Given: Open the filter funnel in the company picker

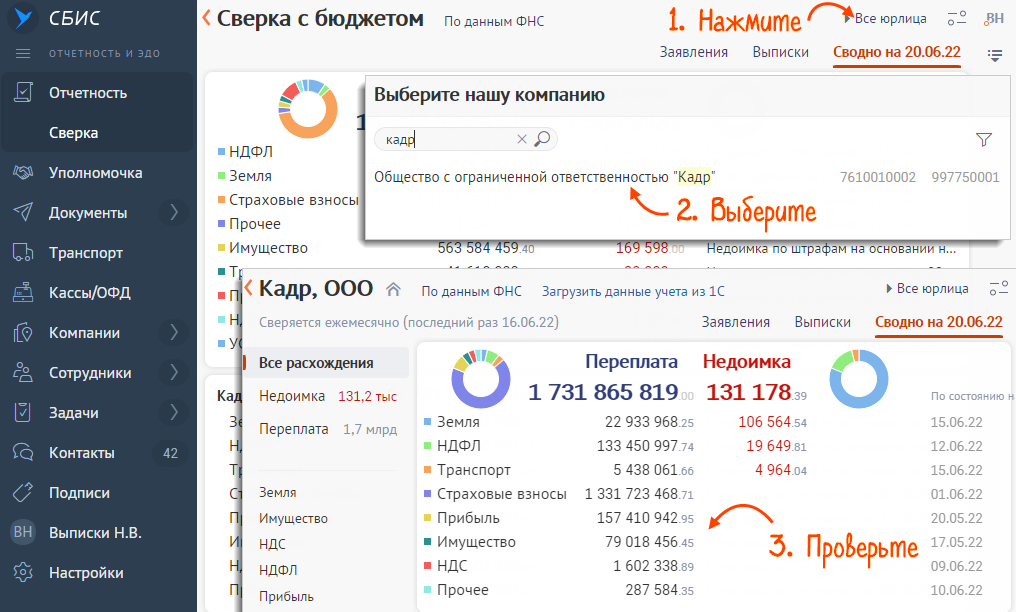Looking at the screenshot, I should [x=983, y=140].
